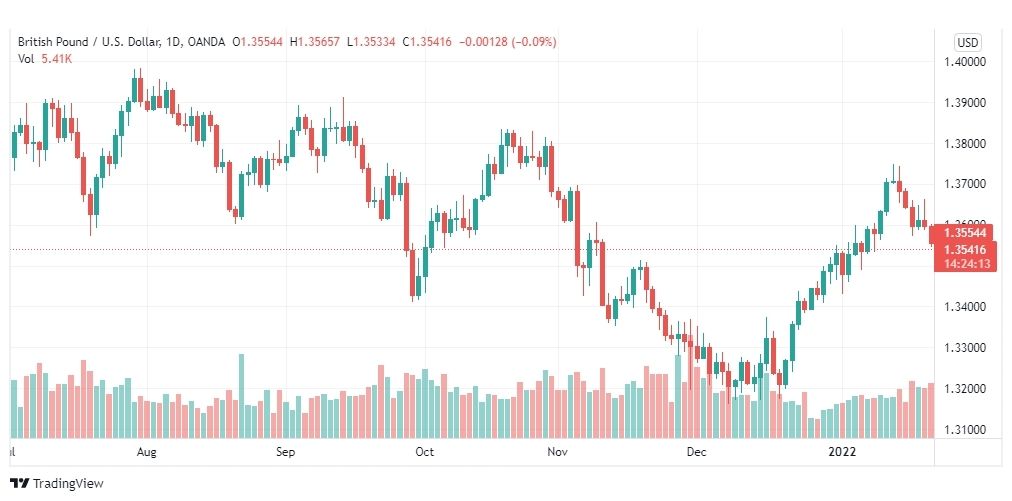The image size is (1012, 501).
Task: Select the Oct marker on time axis
Action: 424,452
